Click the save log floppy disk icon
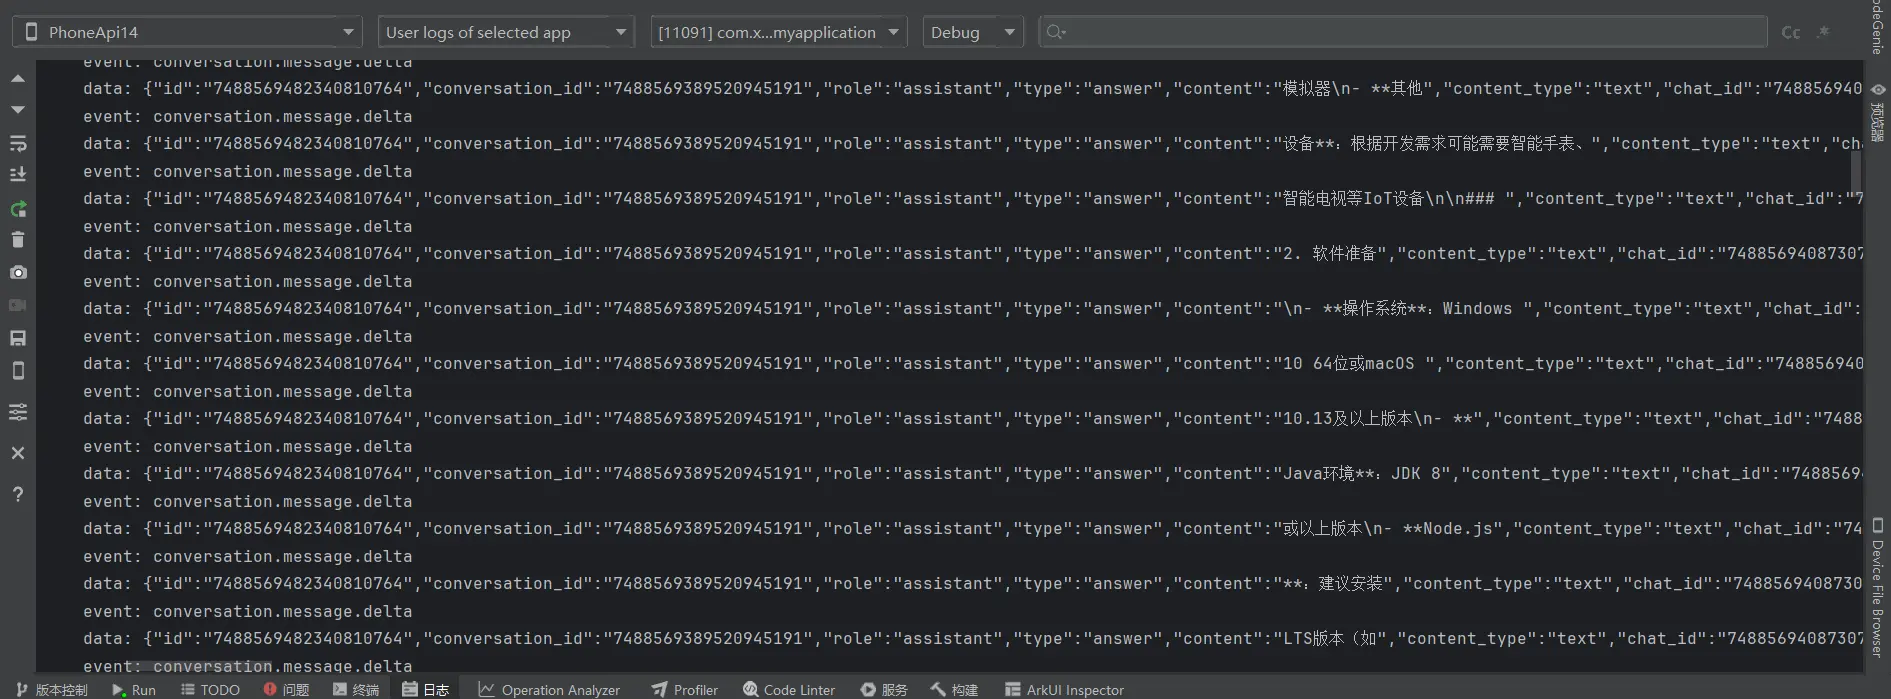The image size is (1891, 699). [x=17, y=338]
